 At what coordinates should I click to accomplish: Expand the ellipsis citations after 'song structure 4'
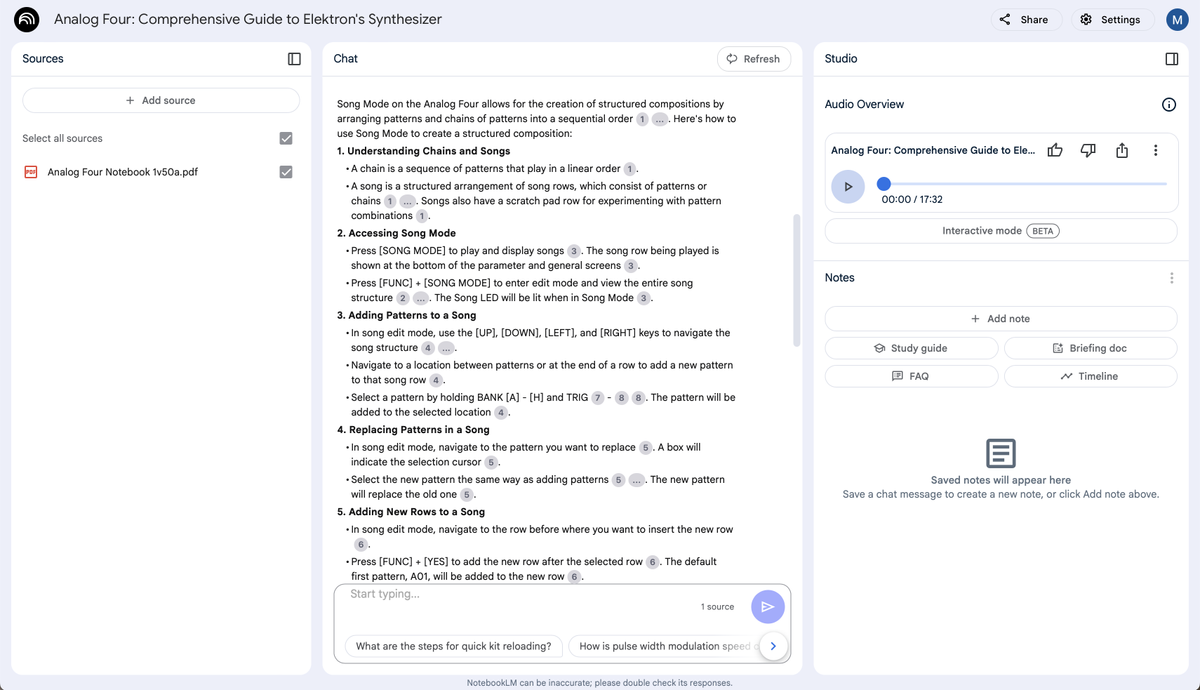pos(446,348)
